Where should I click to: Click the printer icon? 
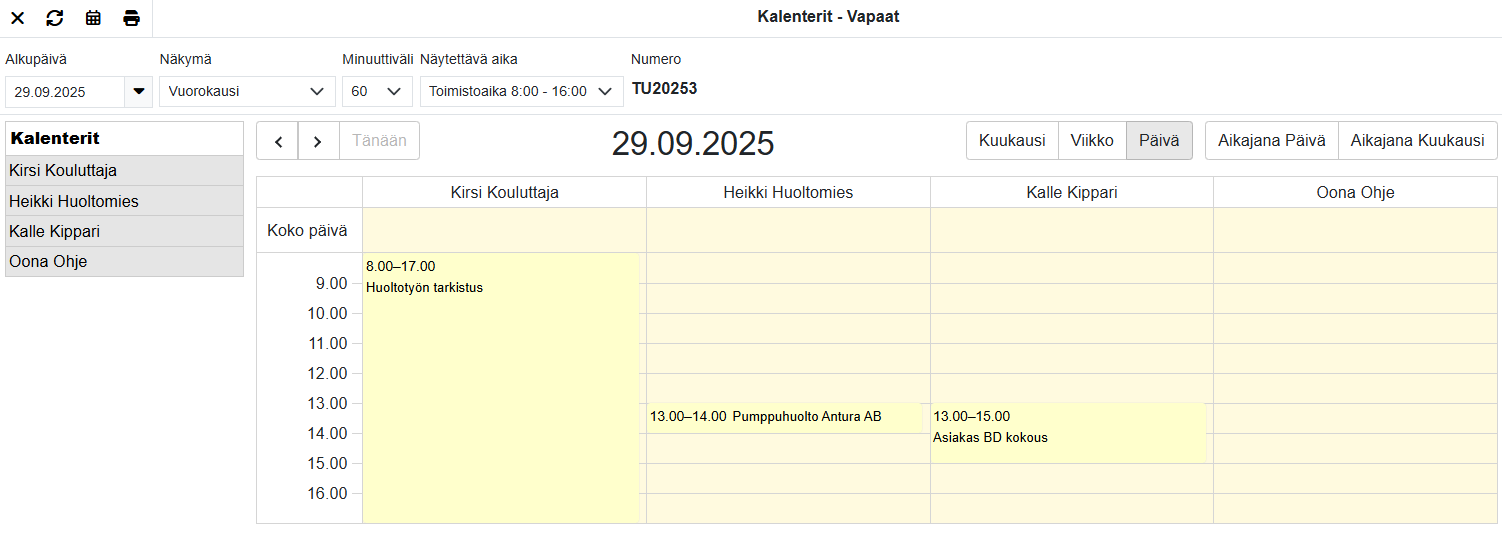(131, 18)
